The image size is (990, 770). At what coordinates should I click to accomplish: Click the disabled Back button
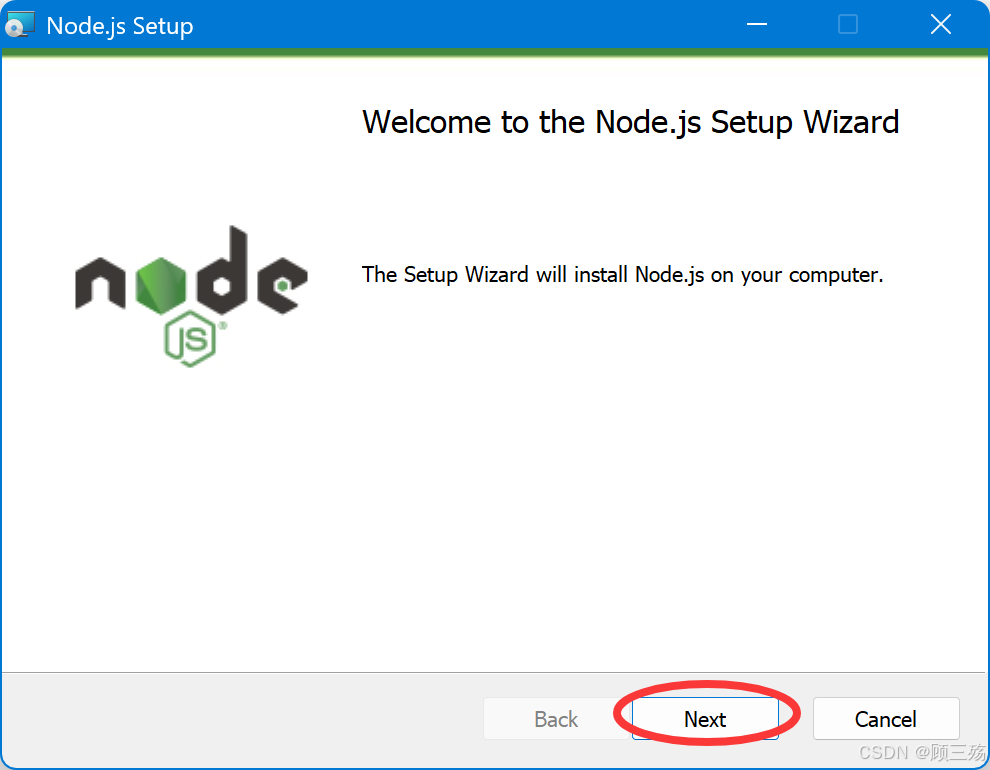point(556,718)
